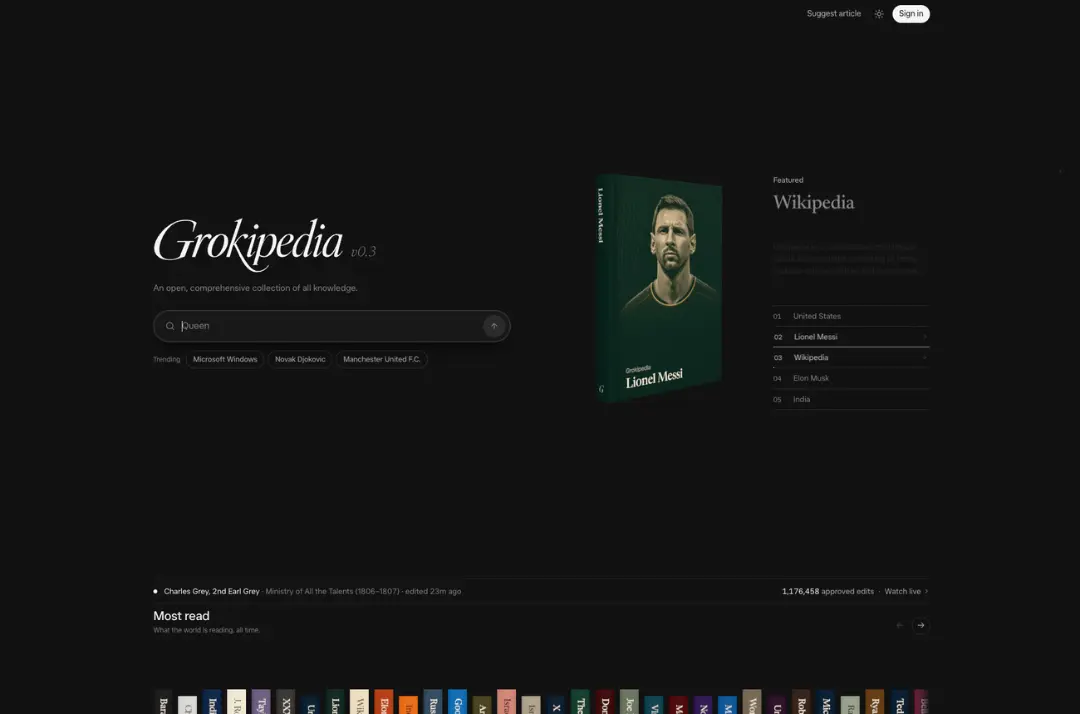Viewport: 1080px width, 714px height.
Task: Submit search with the up-arrow button
Action: click(x=494, y=326)
